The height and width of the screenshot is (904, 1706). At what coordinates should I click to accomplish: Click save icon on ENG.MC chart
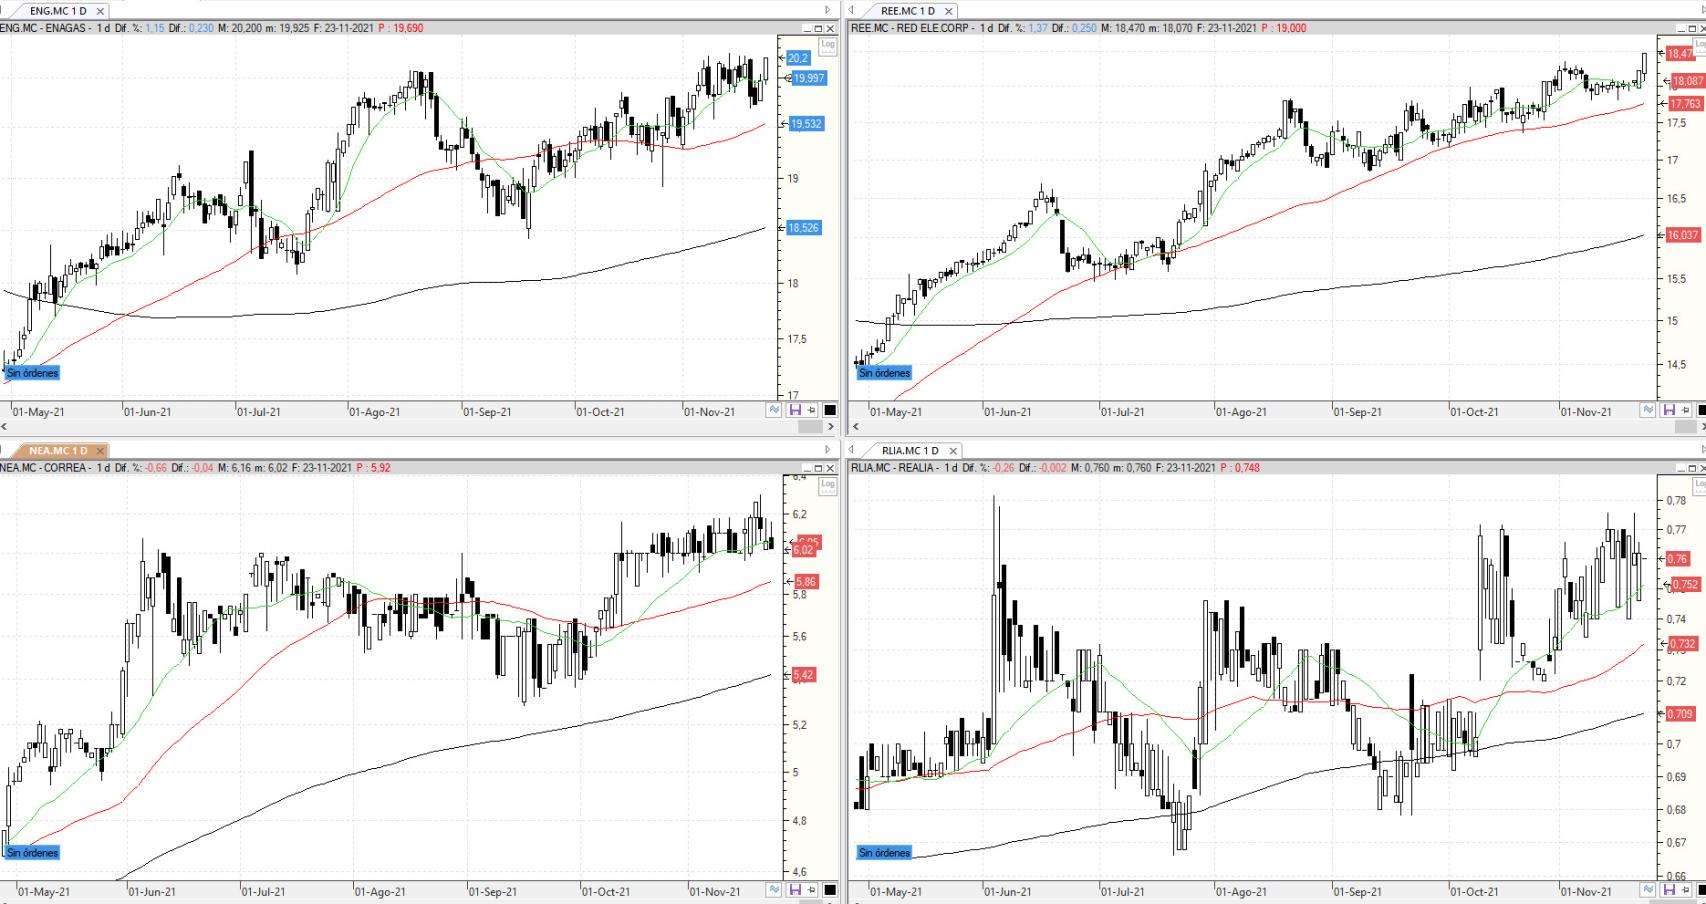point(795,410)
